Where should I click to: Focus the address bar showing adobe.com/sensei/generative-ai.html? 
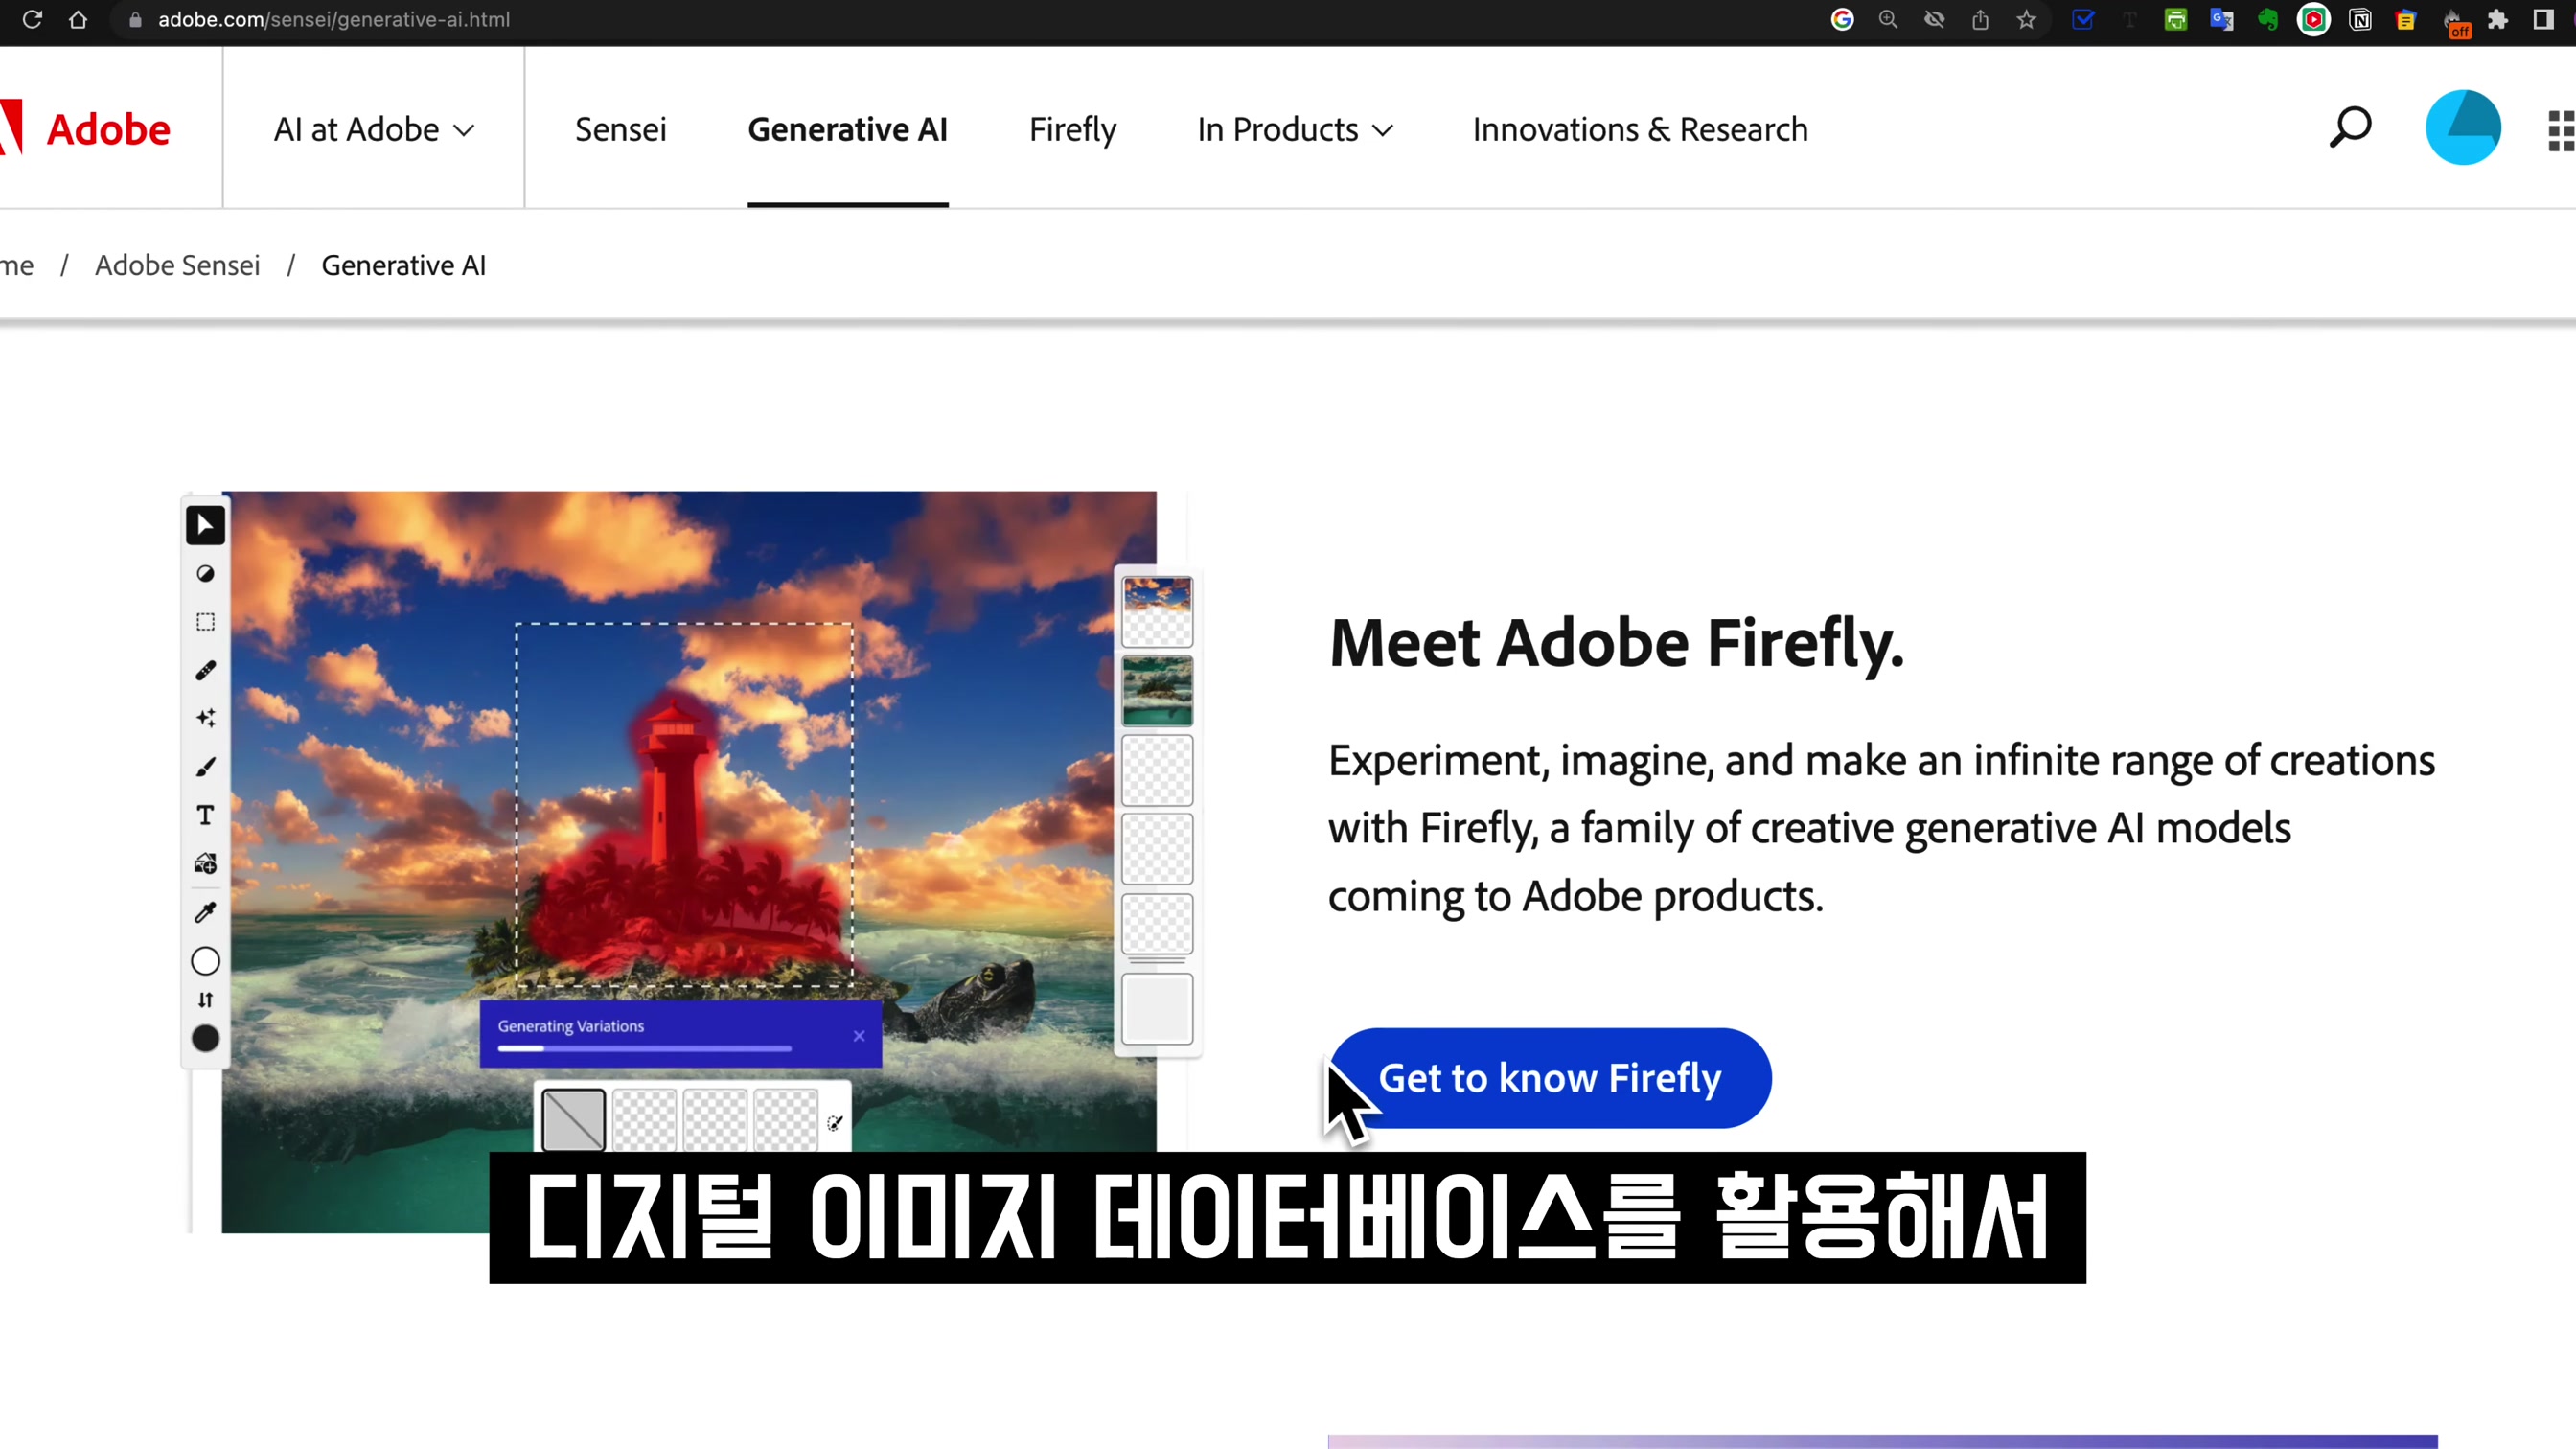[x=334, y=19]
